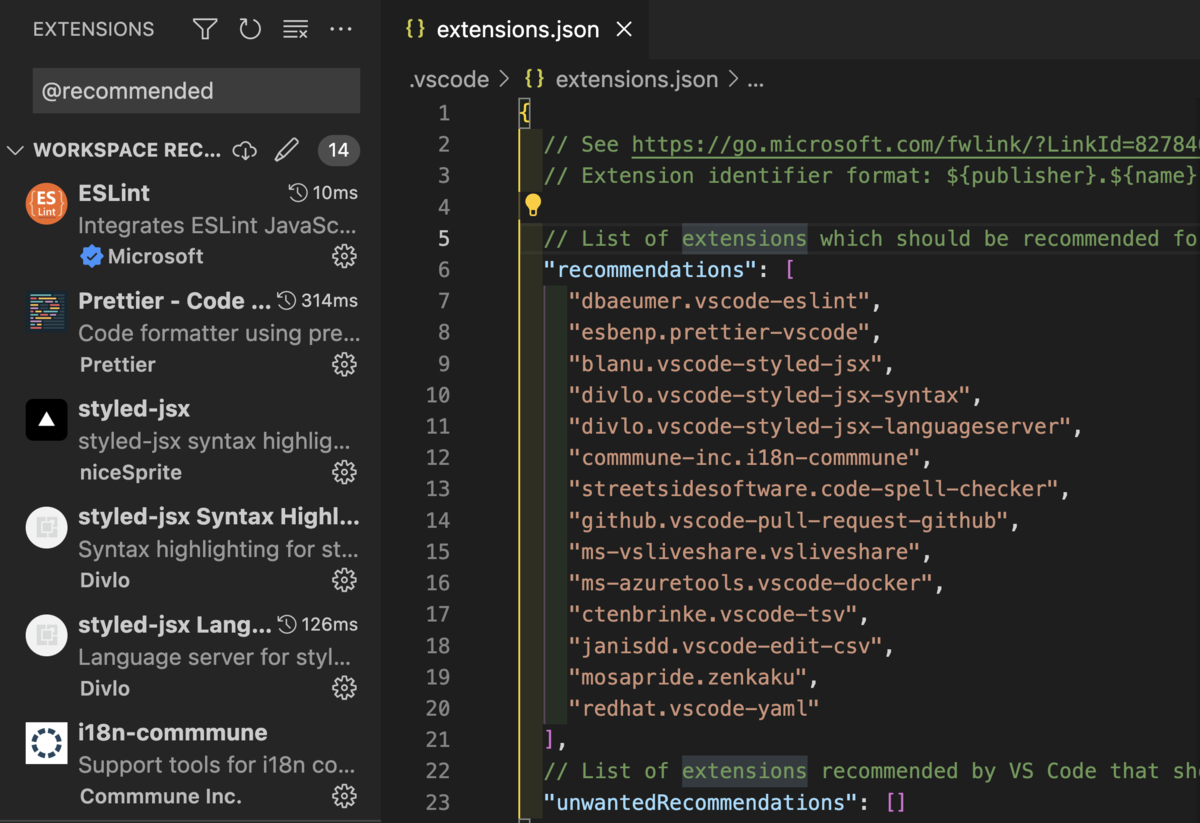Click "commmune-inc.i18n-commmune" string
The width and height of the screenshot is (1200, 823).
(744, 458)
